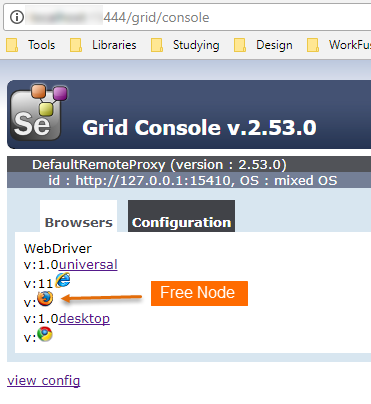The image size is (371, 404).
Task: Open the desktop link
Action: coord(84,319)
